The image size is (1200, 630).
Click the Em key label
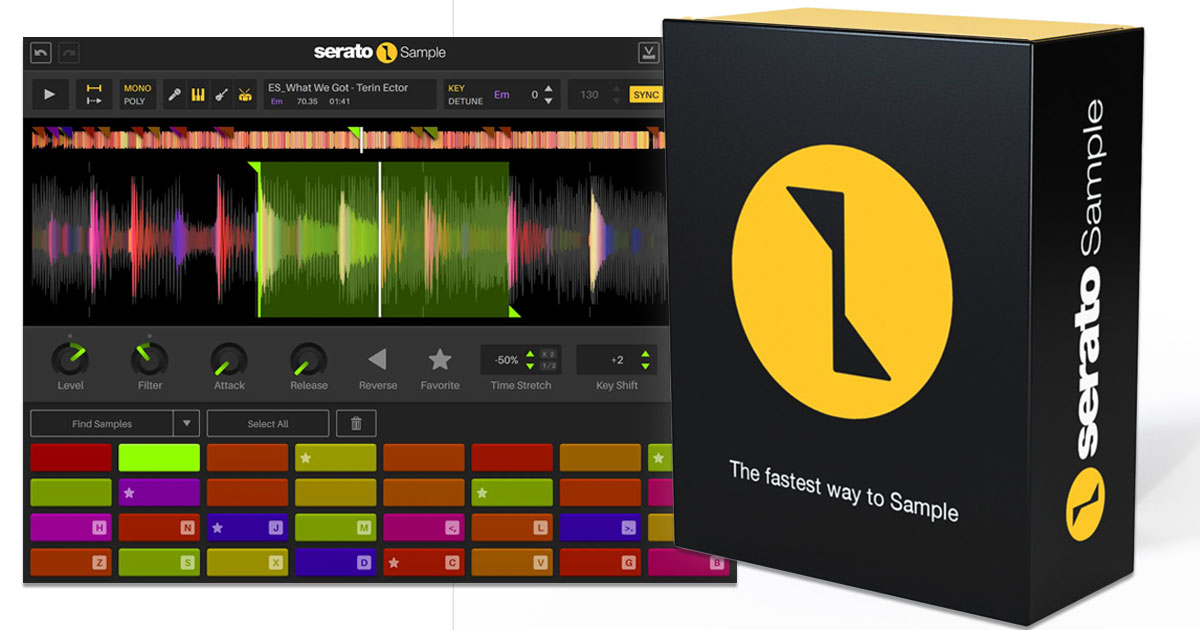pyautogui.click(x=500, y=94)
